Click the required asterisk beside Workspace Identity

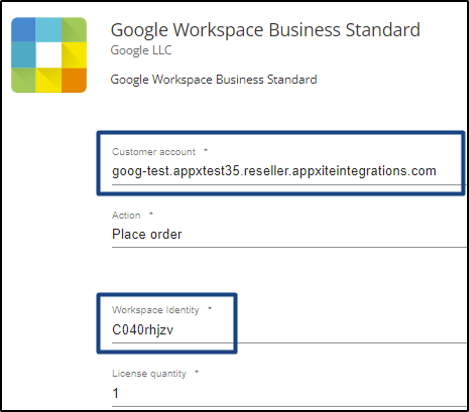click(210, 309)
